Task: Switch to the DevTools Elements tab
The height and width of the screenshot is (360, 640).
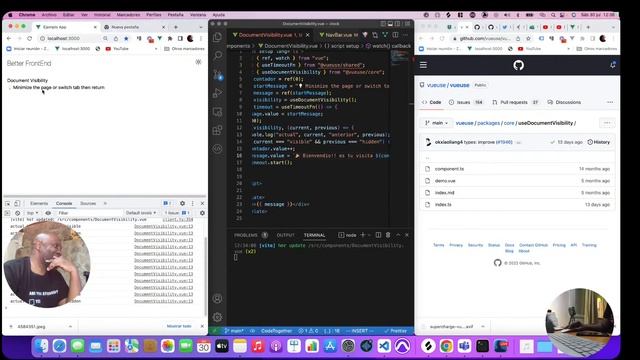Action: coord(39,203)
